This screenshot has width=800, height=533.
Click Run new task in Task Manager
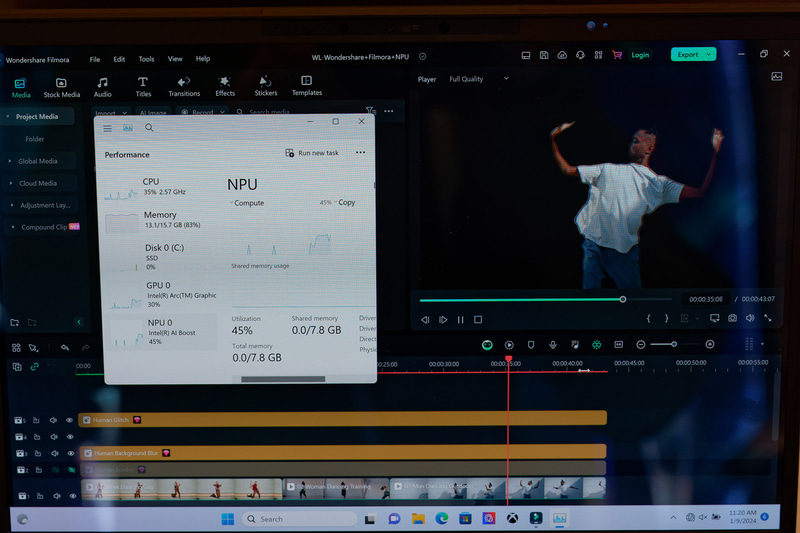coord(312,153)
